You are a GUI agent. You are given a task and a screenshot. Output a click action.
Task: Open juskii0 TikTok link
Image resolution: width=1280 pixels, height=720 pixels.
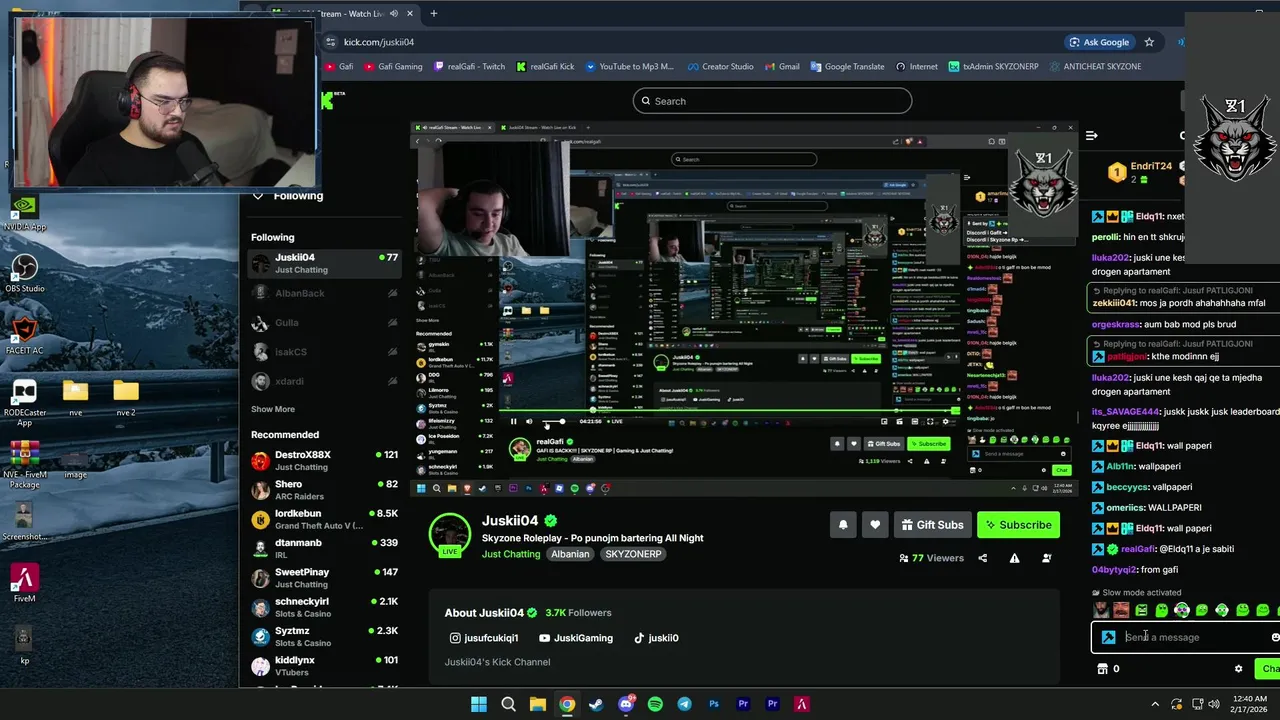pos(656,638)
